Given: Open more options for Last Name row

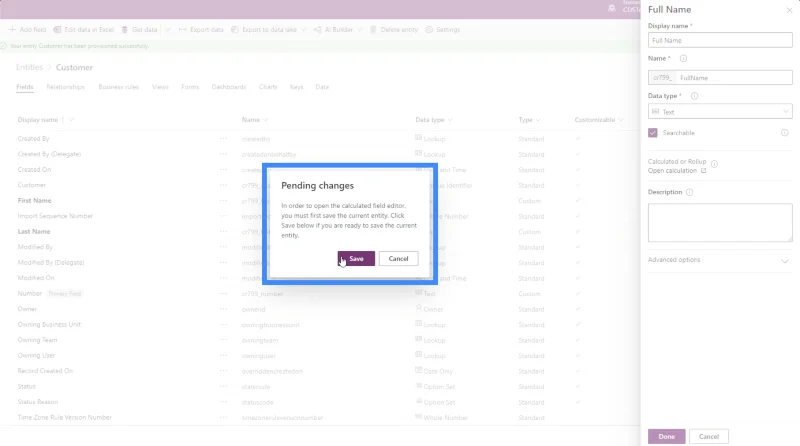Looking at the screenshot, I should coord(223,232).
